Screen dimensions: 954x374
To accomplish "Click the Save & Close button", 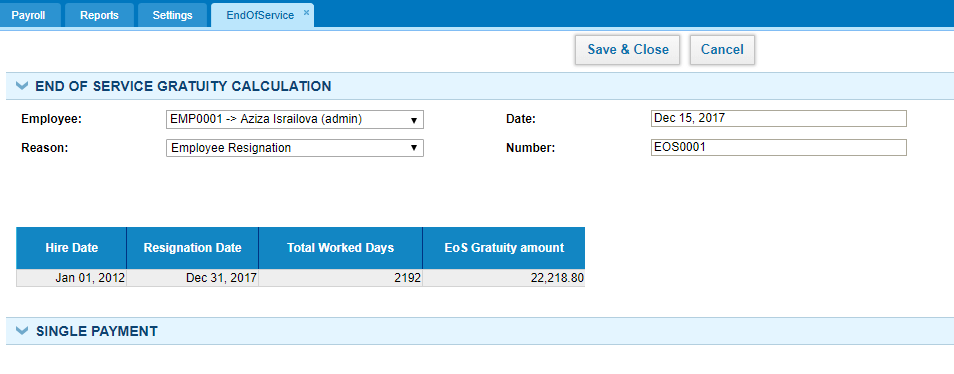I will click(628, 50).
